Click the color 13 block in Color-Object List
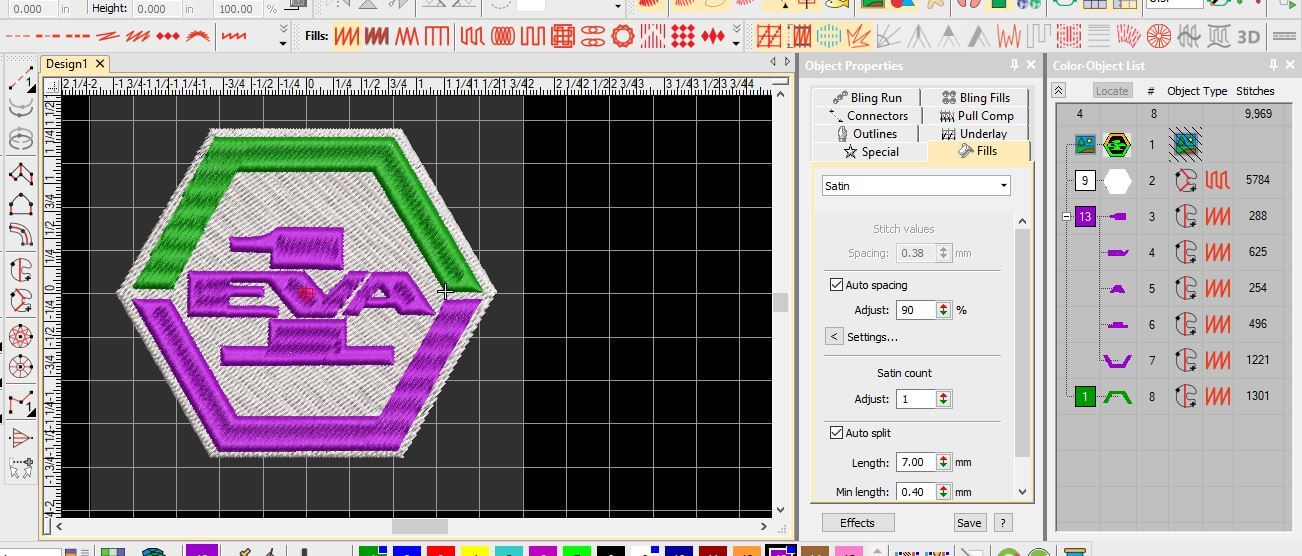The image size is (1302, 556). point(1085,216)
